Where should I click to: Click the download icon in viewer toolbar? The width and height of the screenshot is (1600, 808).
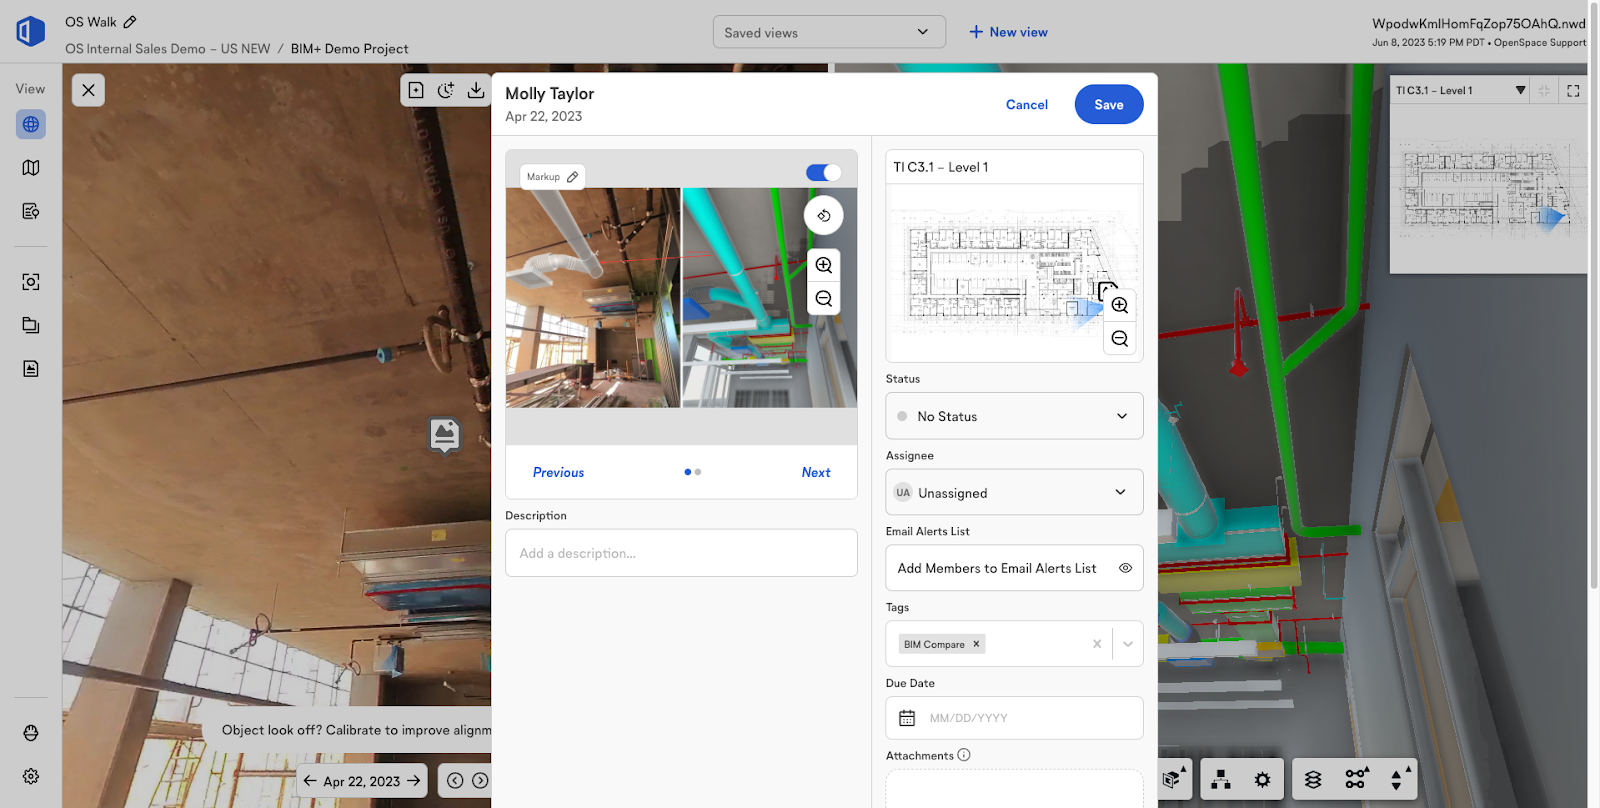(476, 90)
